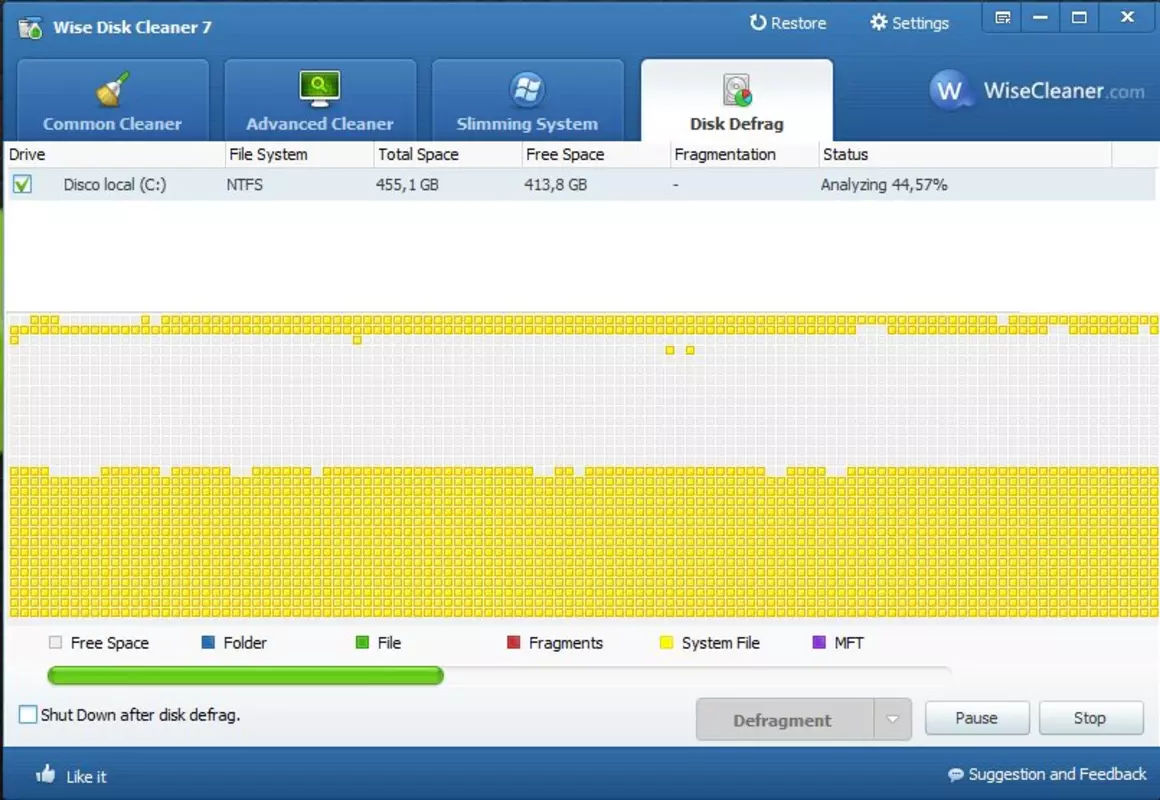Click the yellow System File legend swatch
The width and height of the screenshot is (1160, 800).
click(x=666, y=642)
